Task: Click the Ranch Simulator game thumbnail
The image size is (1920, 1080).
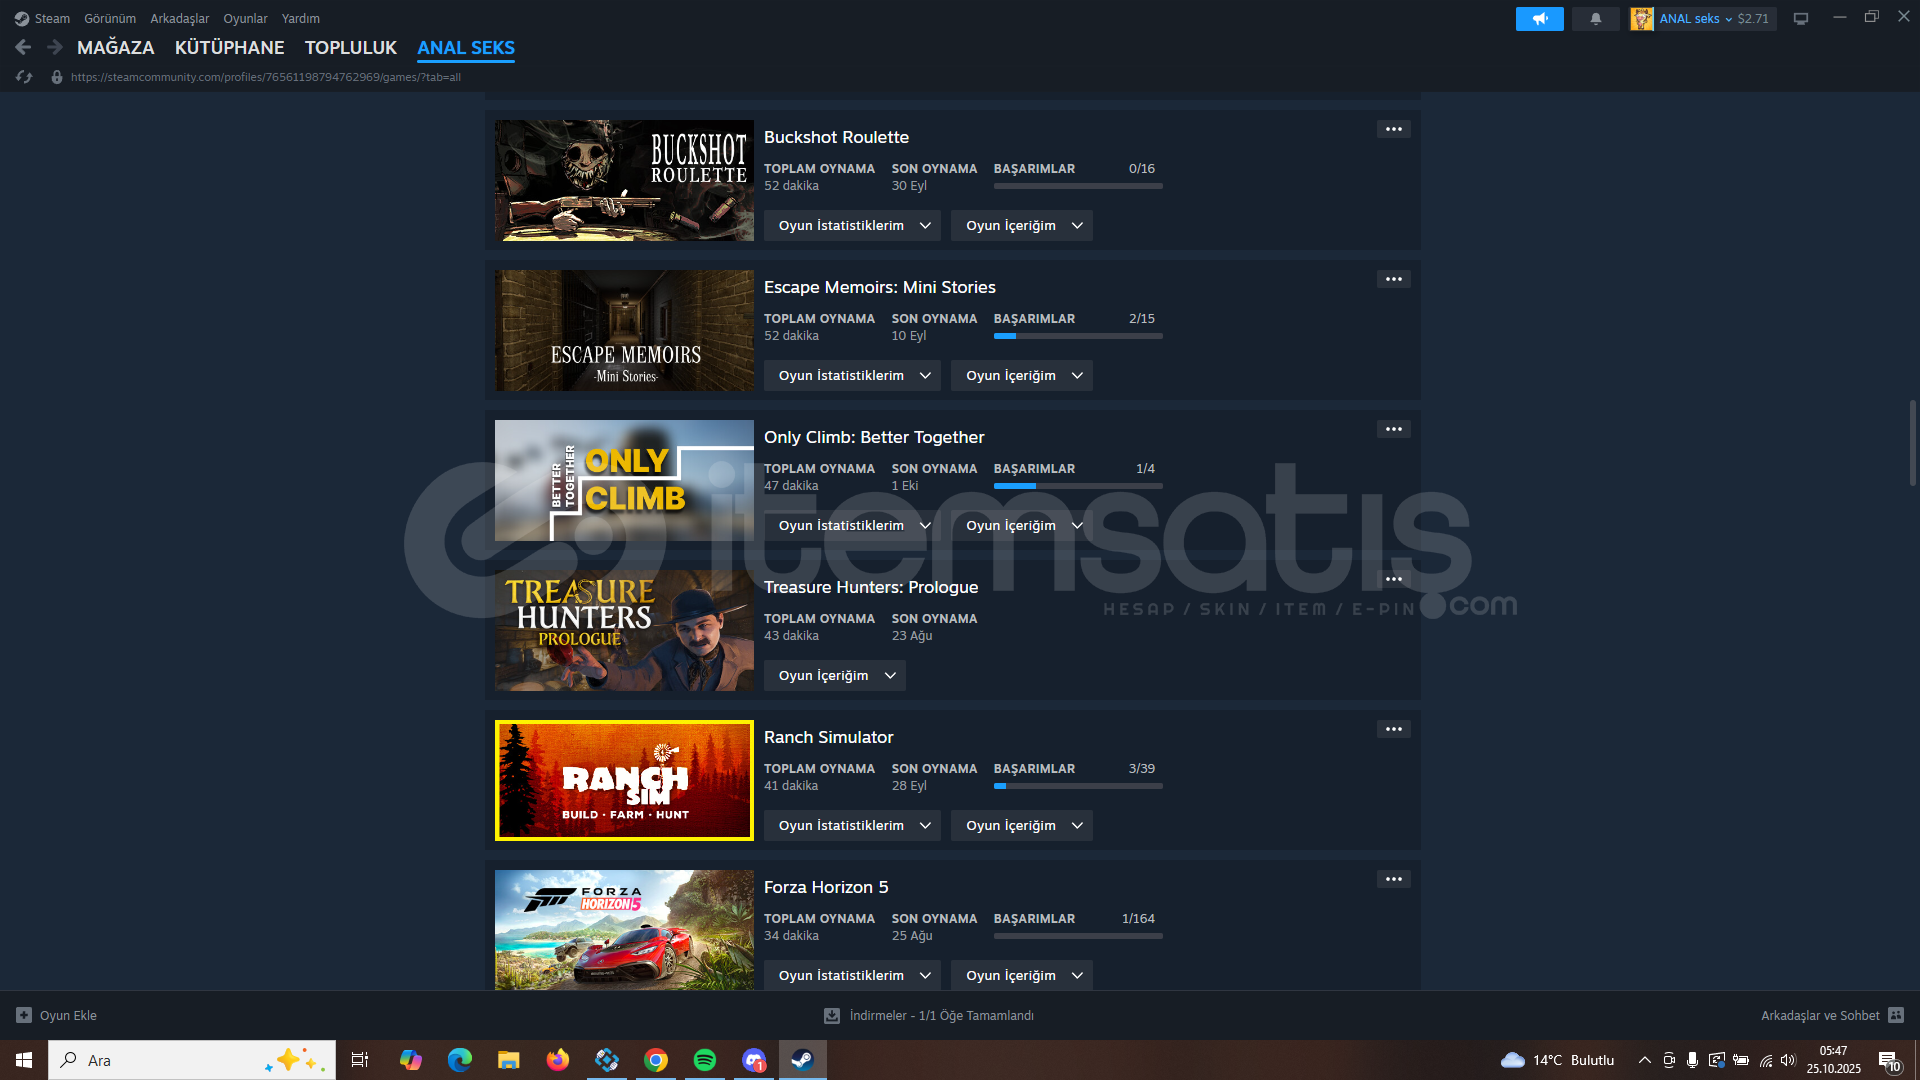Action: tap(624, 780)
